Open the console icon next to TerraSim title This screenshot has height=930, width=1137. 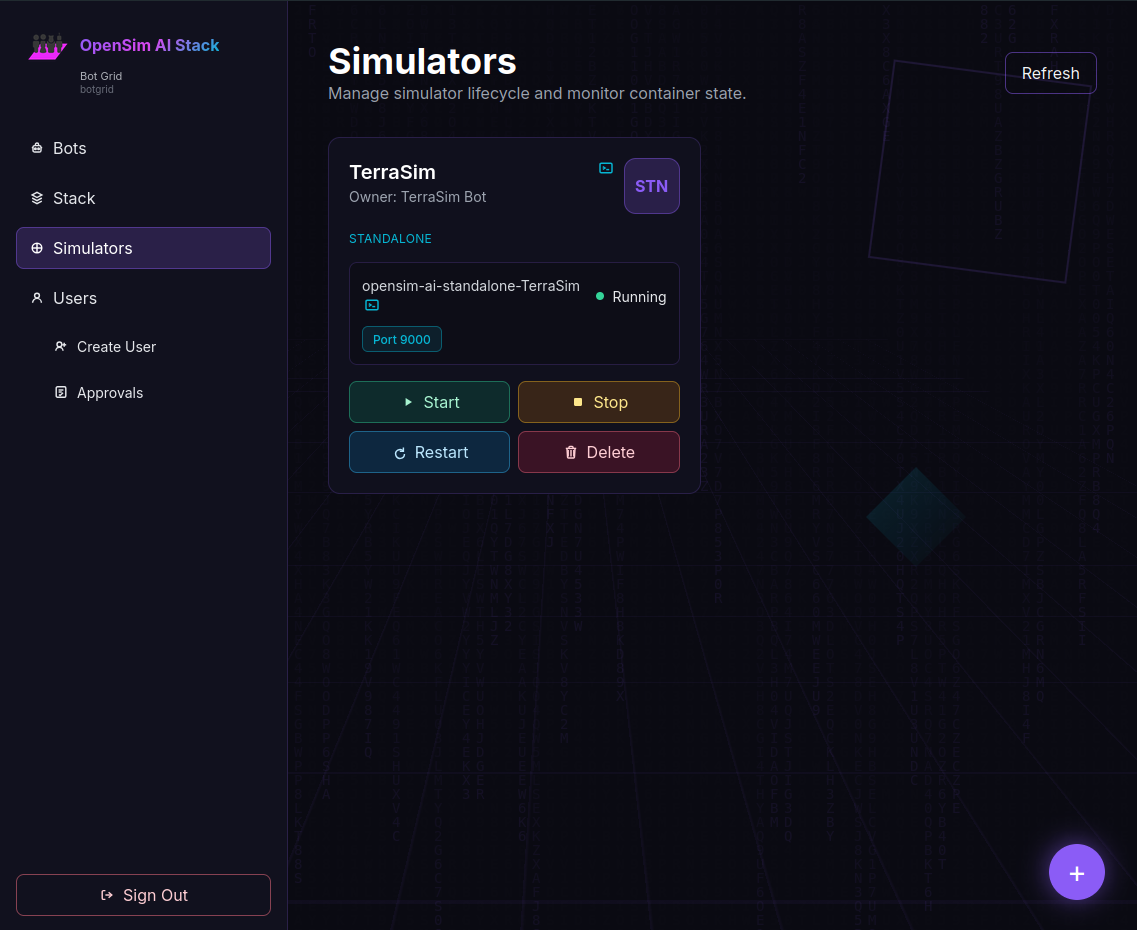point(605,168)
